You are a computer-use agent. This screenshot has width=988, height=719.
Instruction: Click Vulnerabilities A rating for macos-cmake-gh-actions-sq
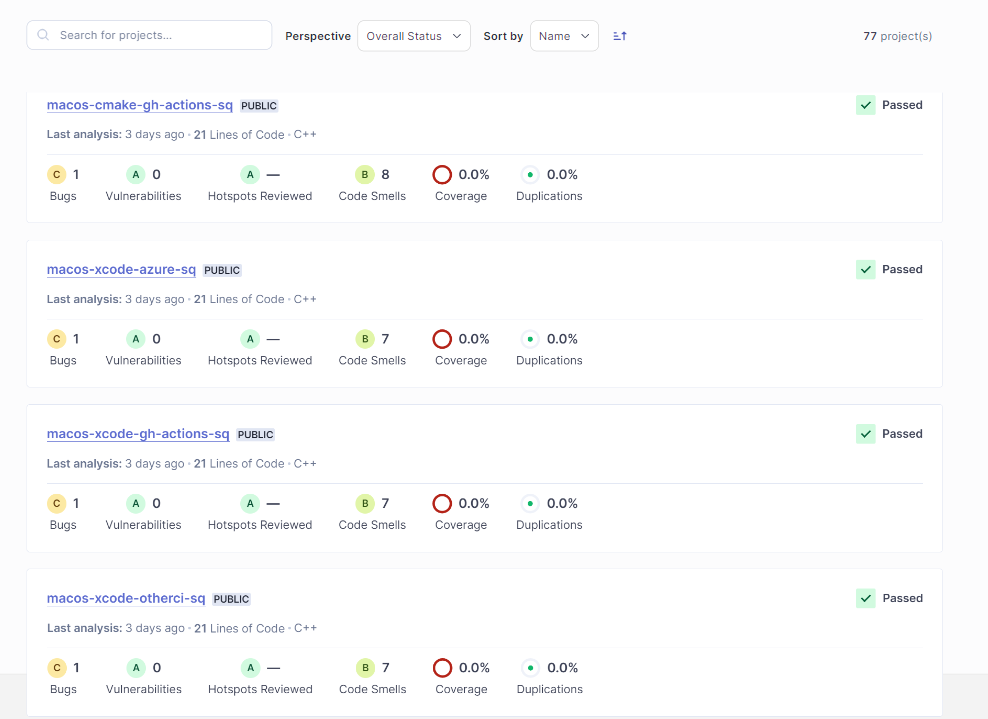pyautogui.click(x=135, y=175)
